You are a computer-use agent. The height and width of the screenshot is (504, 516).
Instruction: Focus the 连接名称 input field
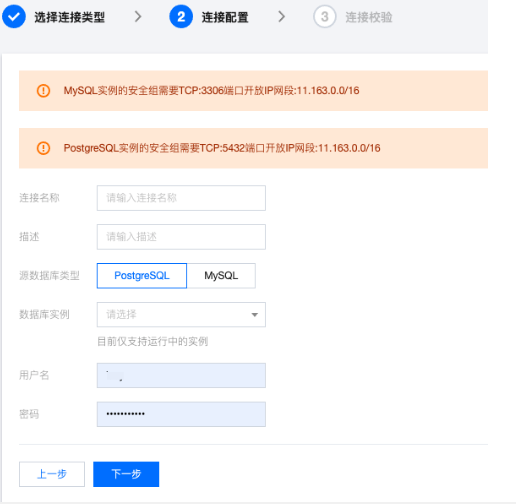[181, 198]
